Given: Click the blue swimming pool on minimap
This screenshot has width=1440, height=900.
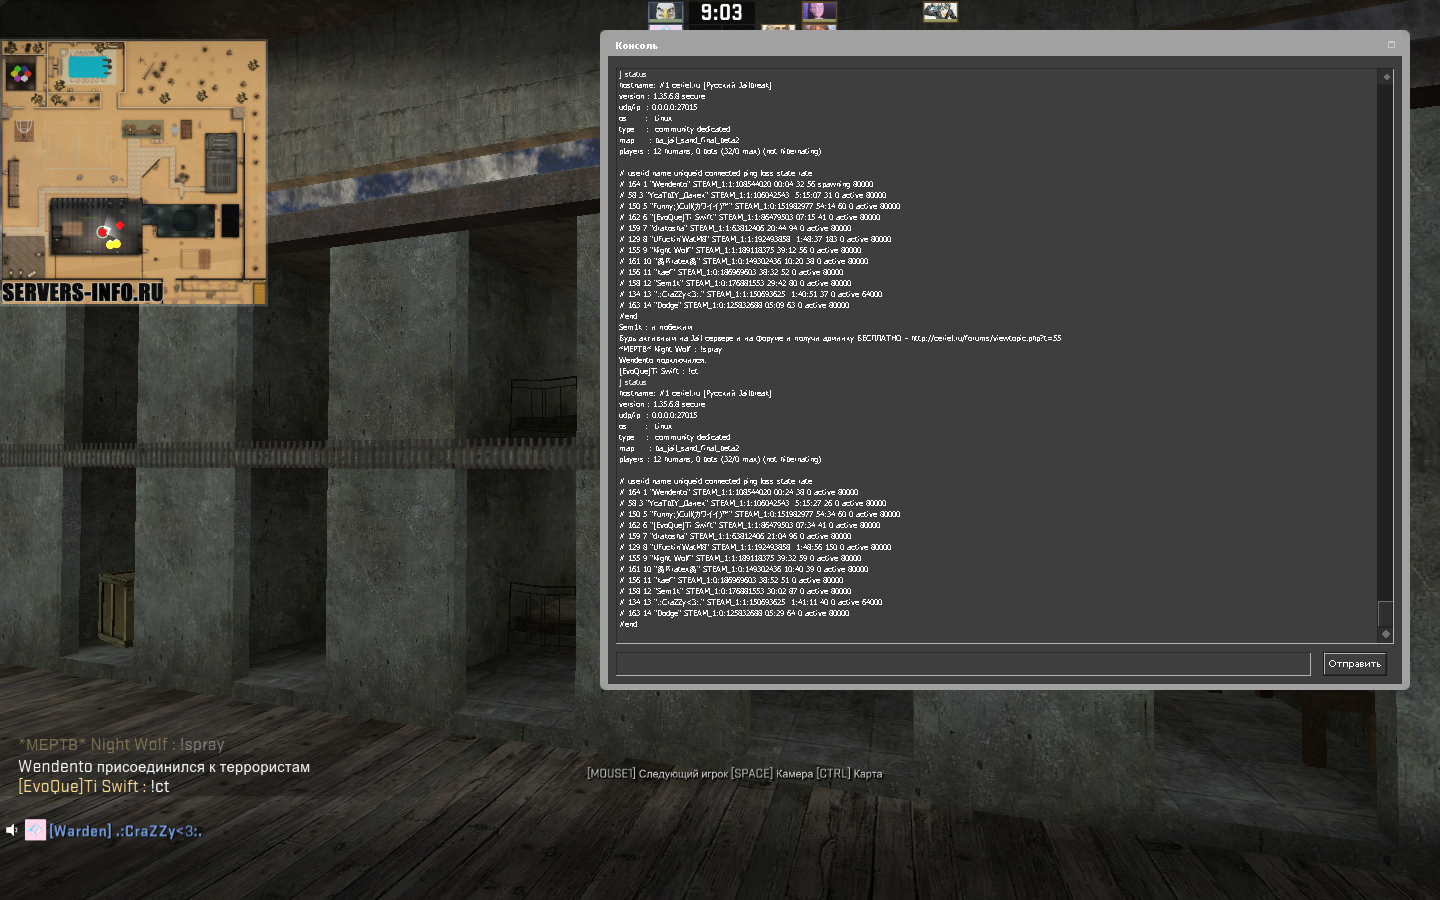Looking at the screenshot, I should click(88, 67).
